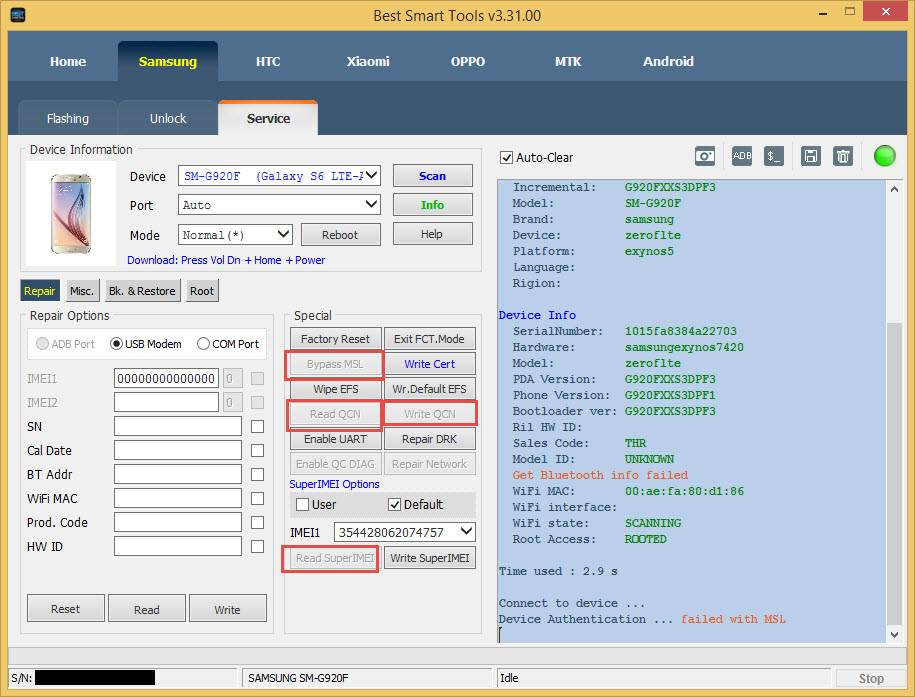
Task: Click Repair DRK
Action: coord(429,439)
